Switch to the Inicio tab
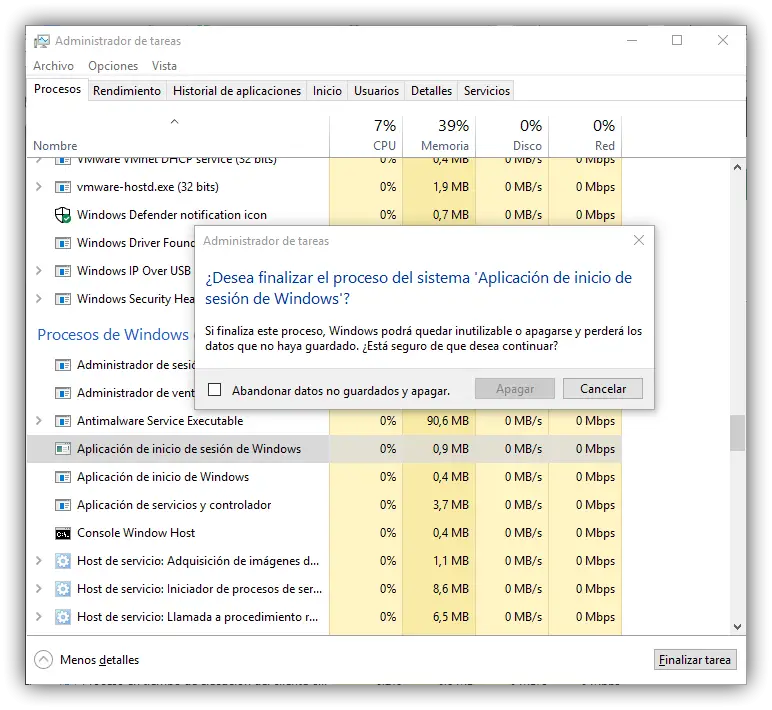Image resolution: width=772 pixels, height=710 pixels. (x=327, y=91)
